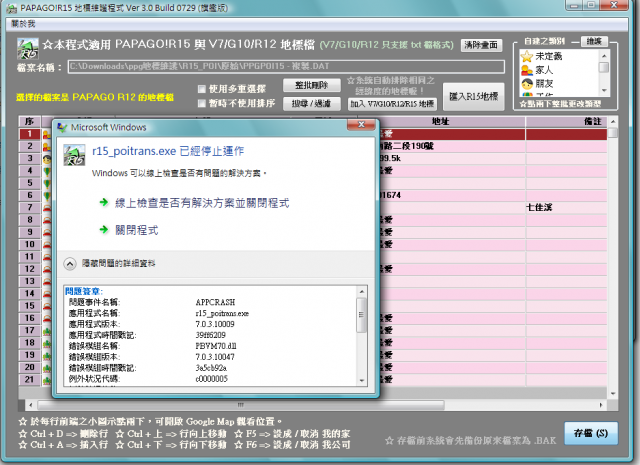Open the 搜尋 / 過濾 function
Image resolution: width=640 pixels, height=465 pixels.
point(312,104)
